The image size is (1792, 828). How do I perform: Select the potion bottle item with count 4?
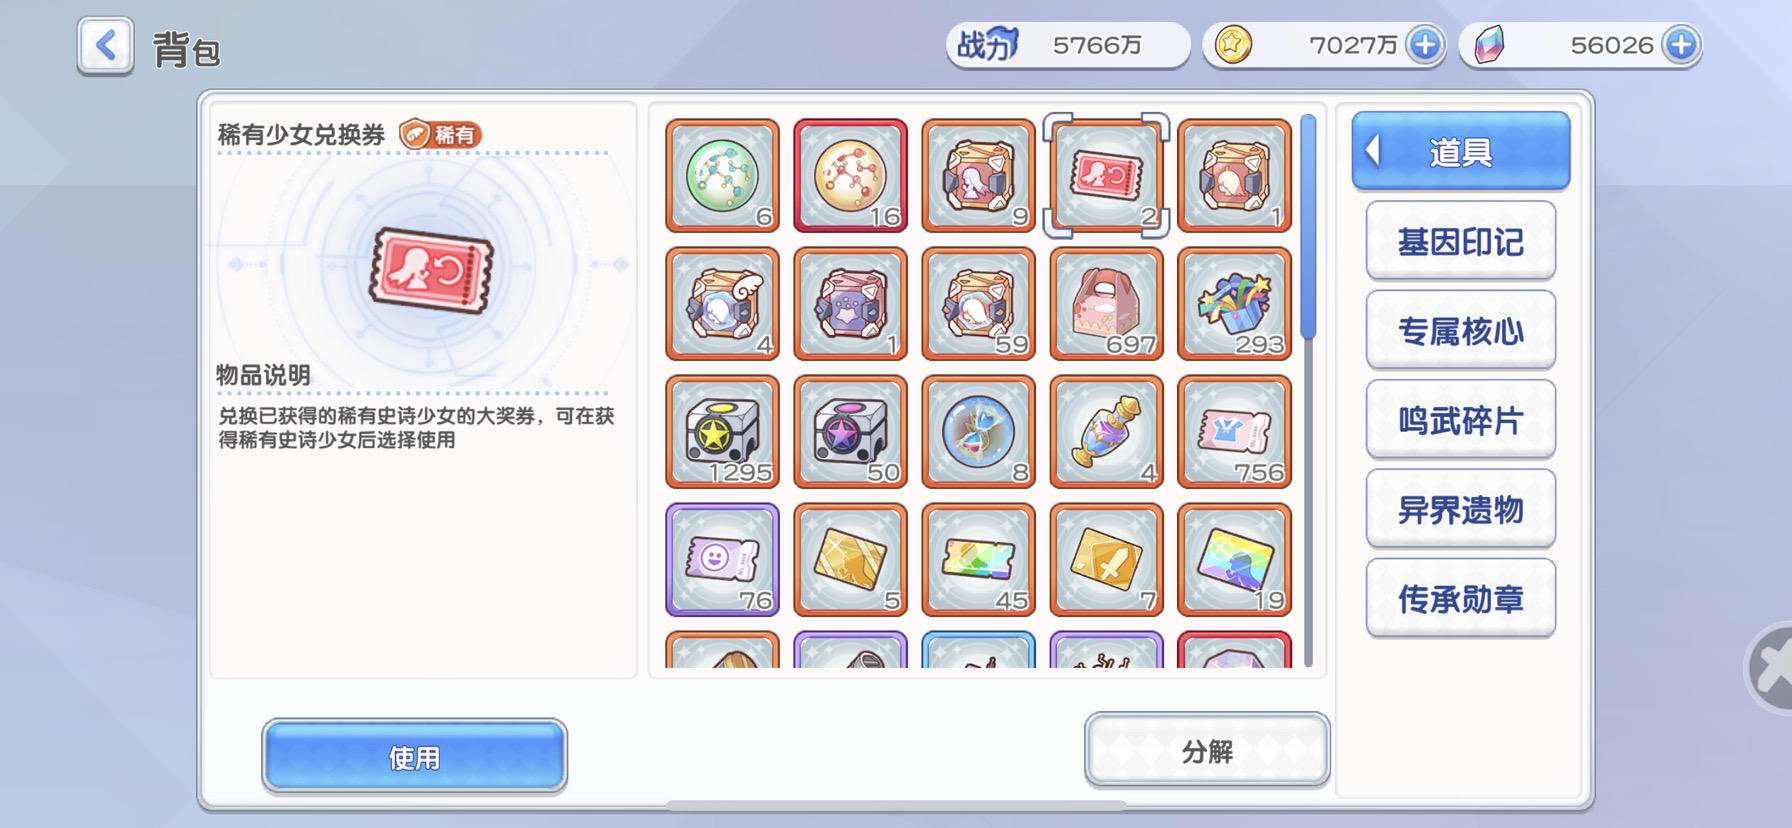point(1106,432)
